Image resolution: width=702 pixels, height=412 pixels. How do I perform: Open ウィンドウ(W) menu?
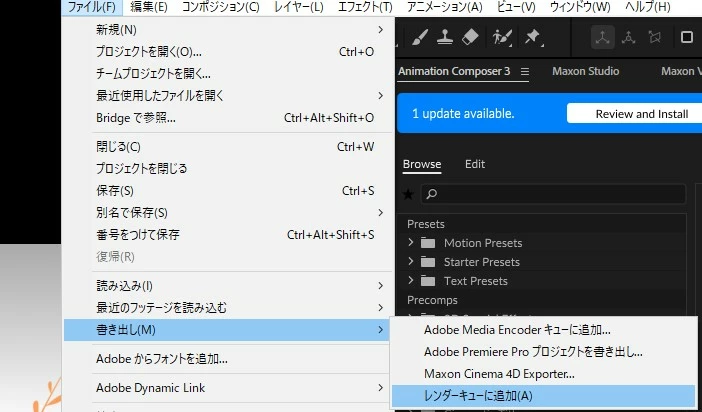[x=580, y=7]
